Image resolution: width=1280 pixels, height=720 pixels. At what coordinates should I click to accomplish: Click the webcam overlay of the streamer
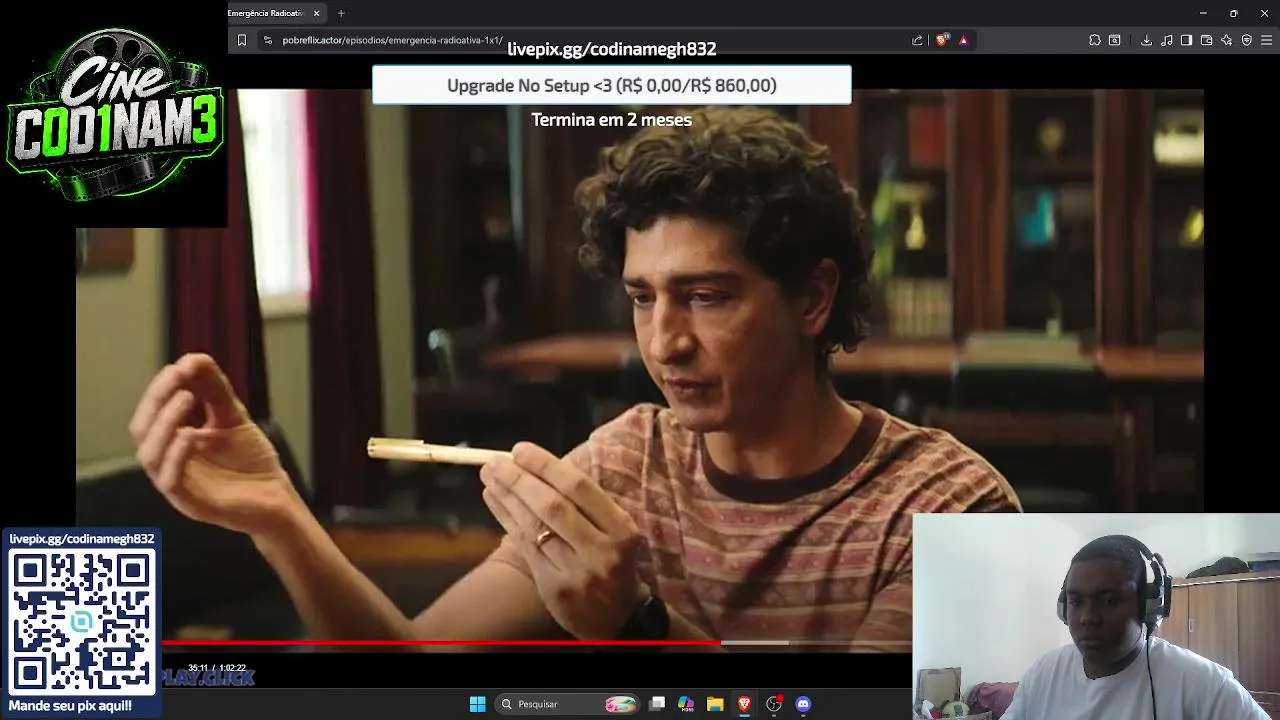click(1096, 617)
